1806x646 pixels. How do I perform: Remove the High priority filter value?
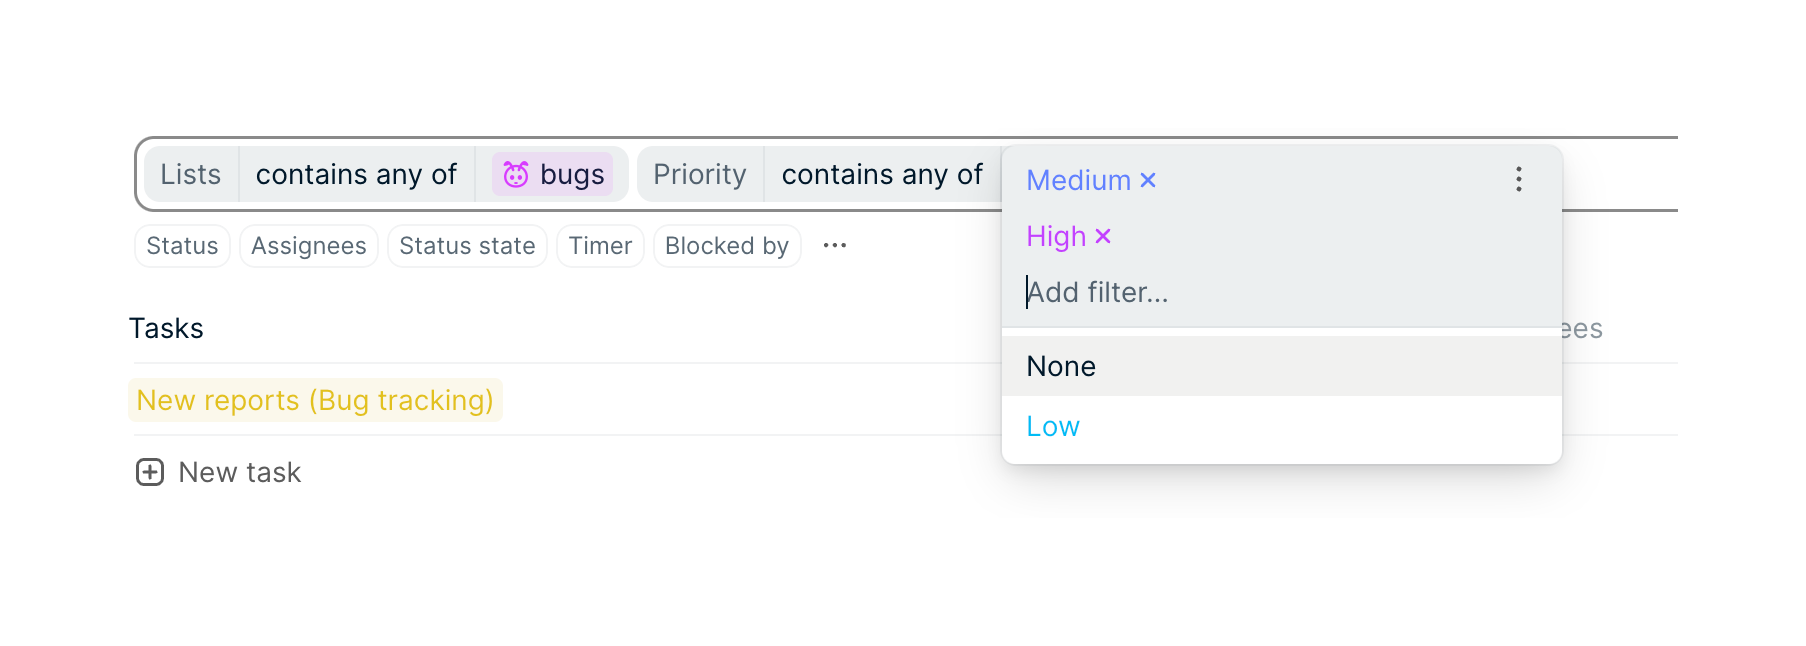[1103, 237]
